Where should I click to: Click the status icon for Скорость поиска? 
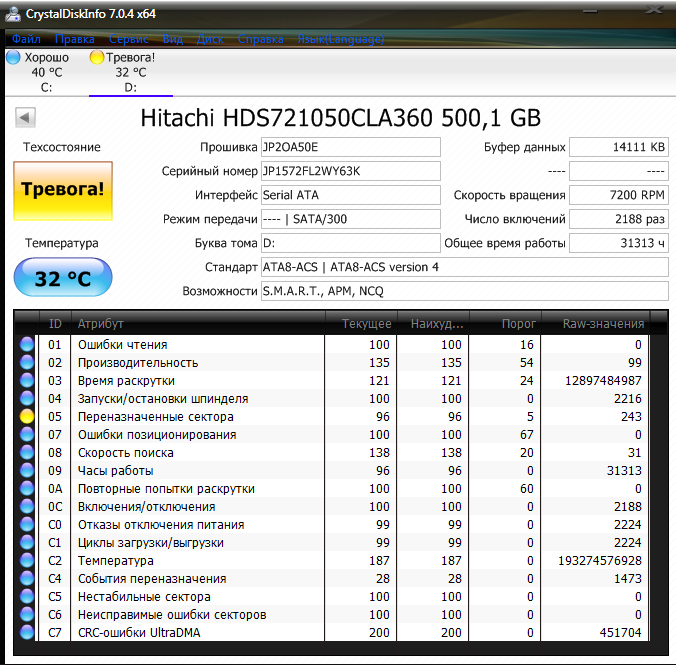pyautogui.click(x=27, y=453)
